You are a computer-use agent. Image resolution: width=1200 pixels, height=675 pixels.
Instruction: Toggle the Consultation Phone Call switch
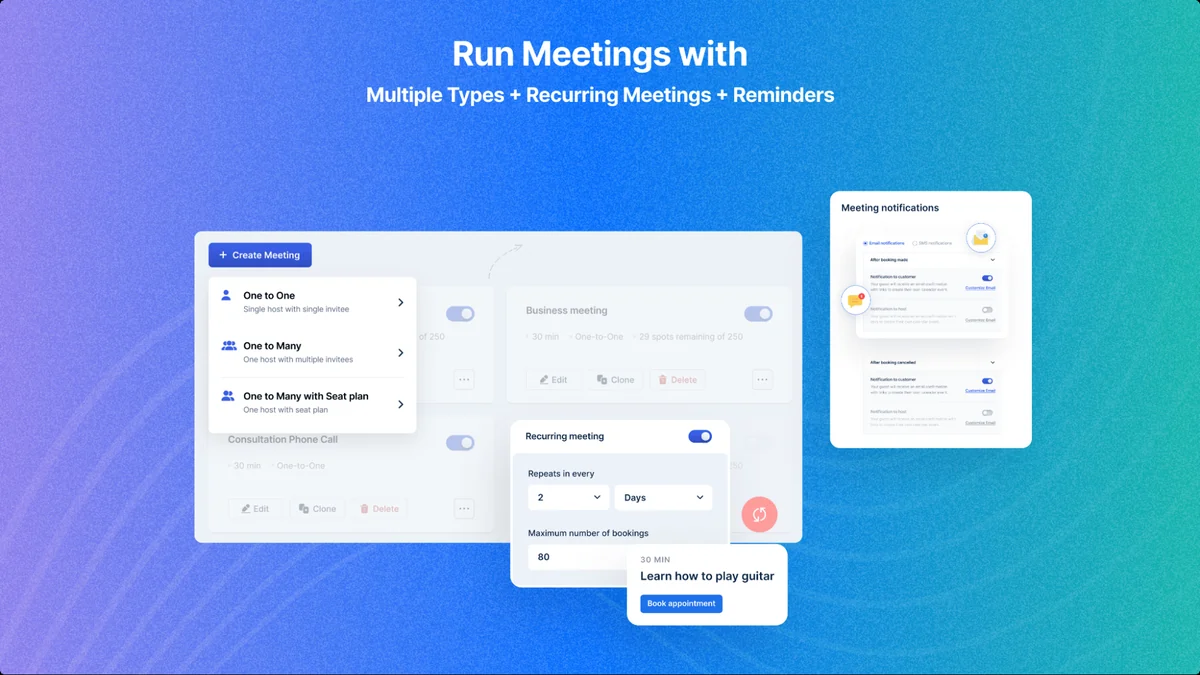click(x=460, y=443)
